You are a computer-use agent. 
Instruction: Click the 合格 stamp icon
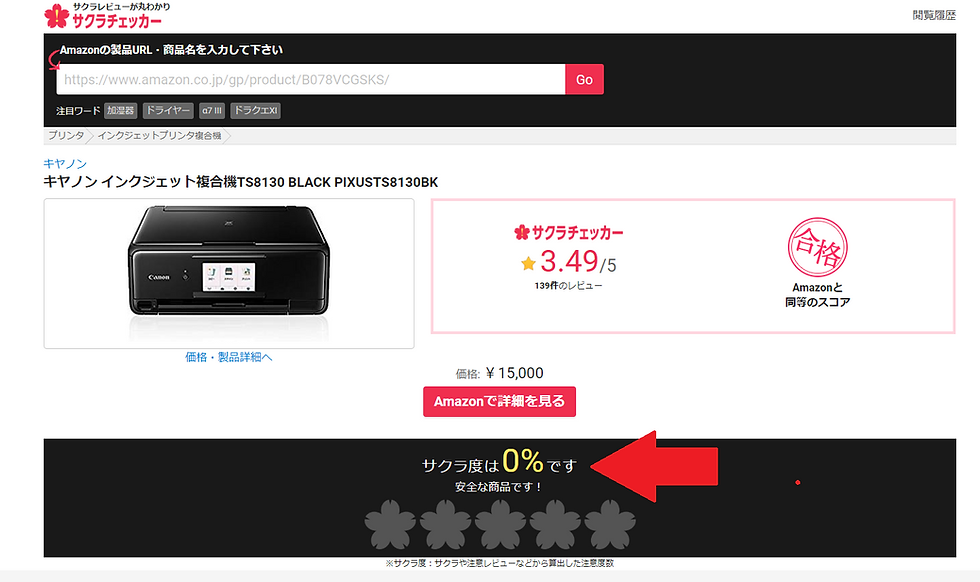(818, 248)
